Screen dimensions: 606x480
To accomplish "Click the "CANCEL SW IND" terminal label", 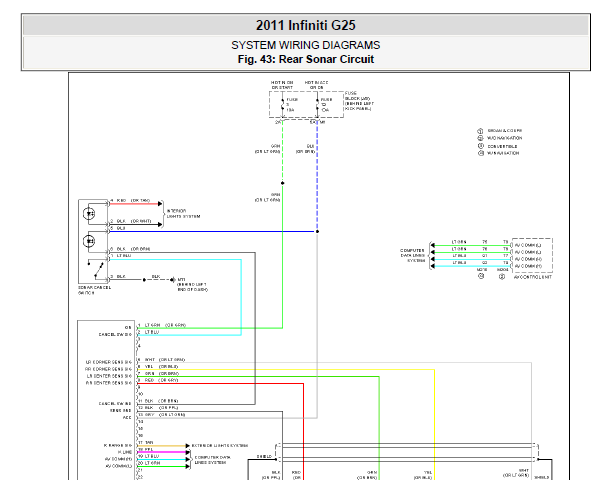I will (x=115, y=403).
